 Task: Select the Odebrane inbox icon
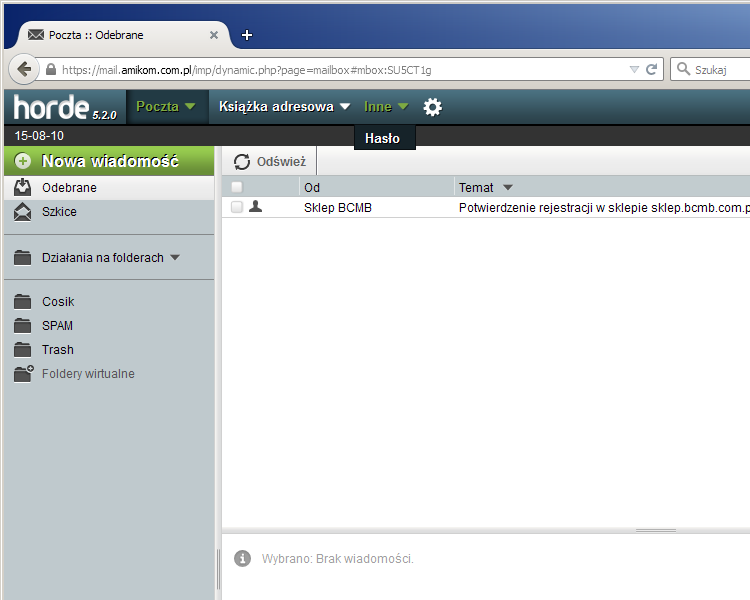pyautogui.click(x=23, y=188)
